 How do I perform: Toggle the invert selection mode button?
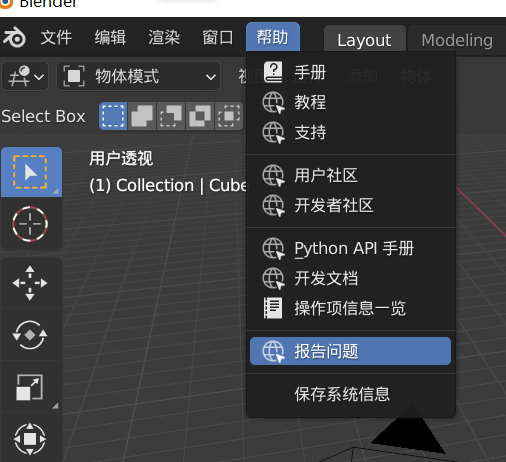click(200, 116)
